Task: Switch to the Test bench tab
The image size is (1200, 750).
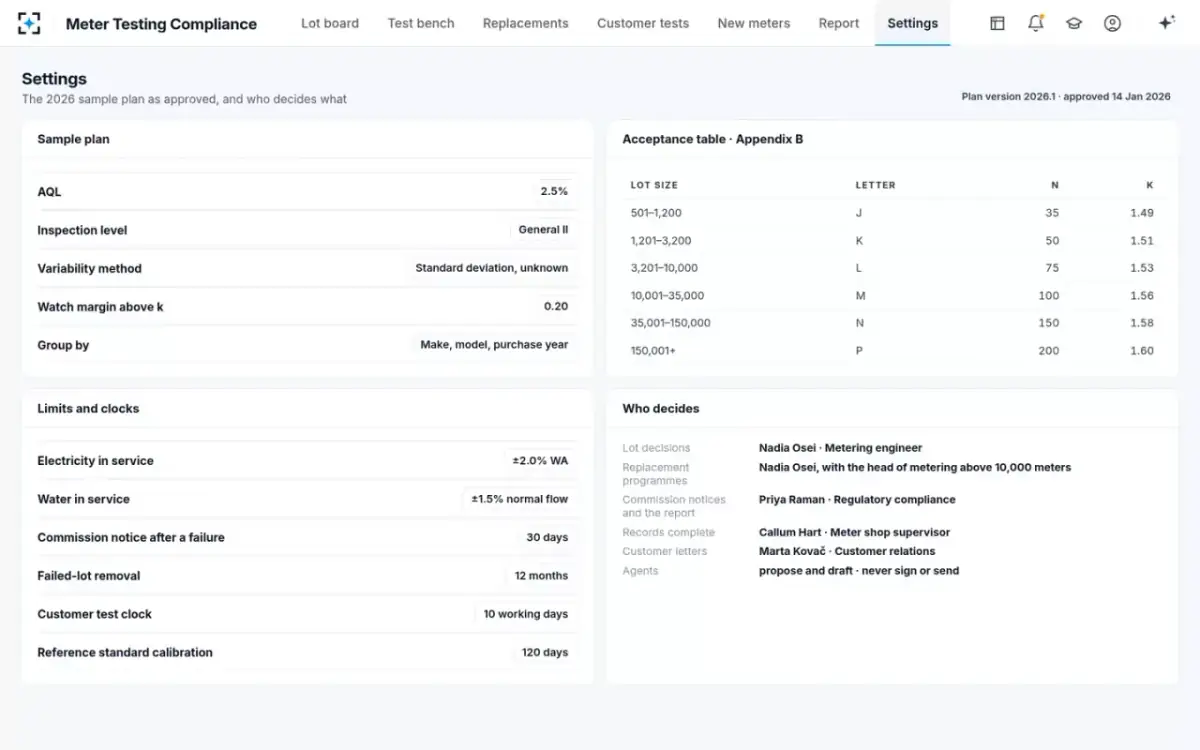Action: tap(421, 23)
